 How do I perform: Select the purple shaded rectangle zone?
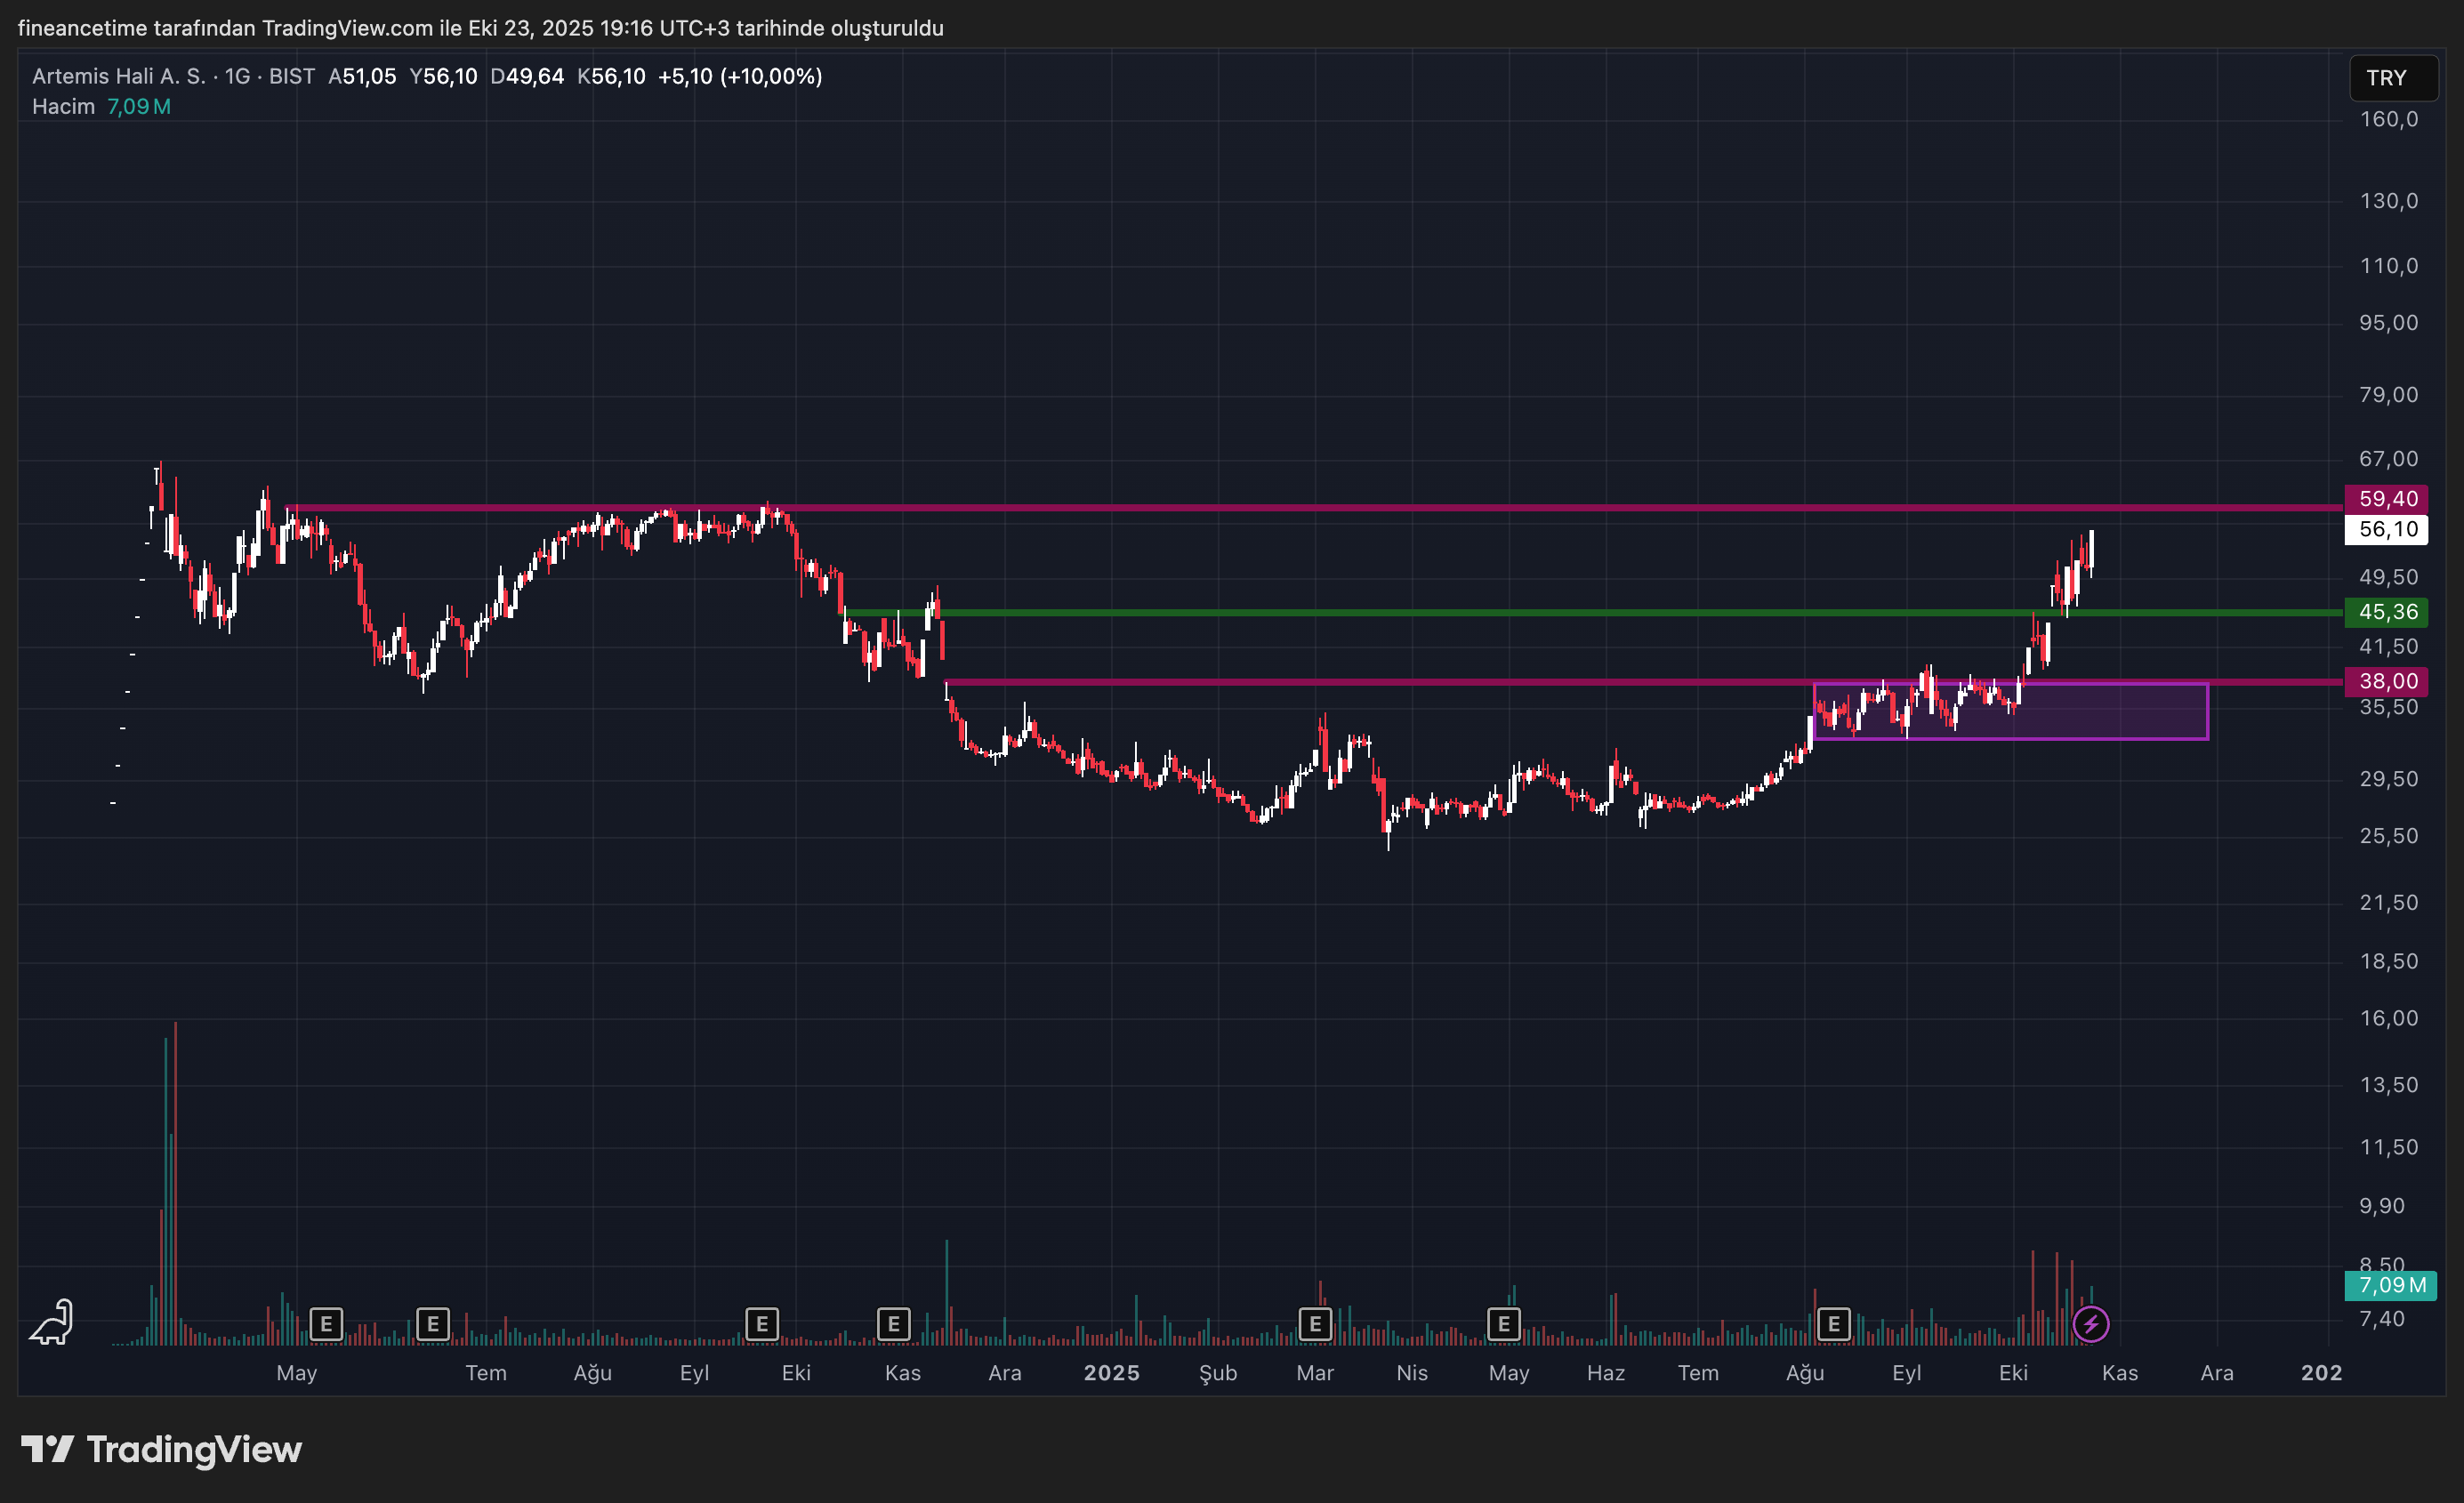(x=2110, y=718)
